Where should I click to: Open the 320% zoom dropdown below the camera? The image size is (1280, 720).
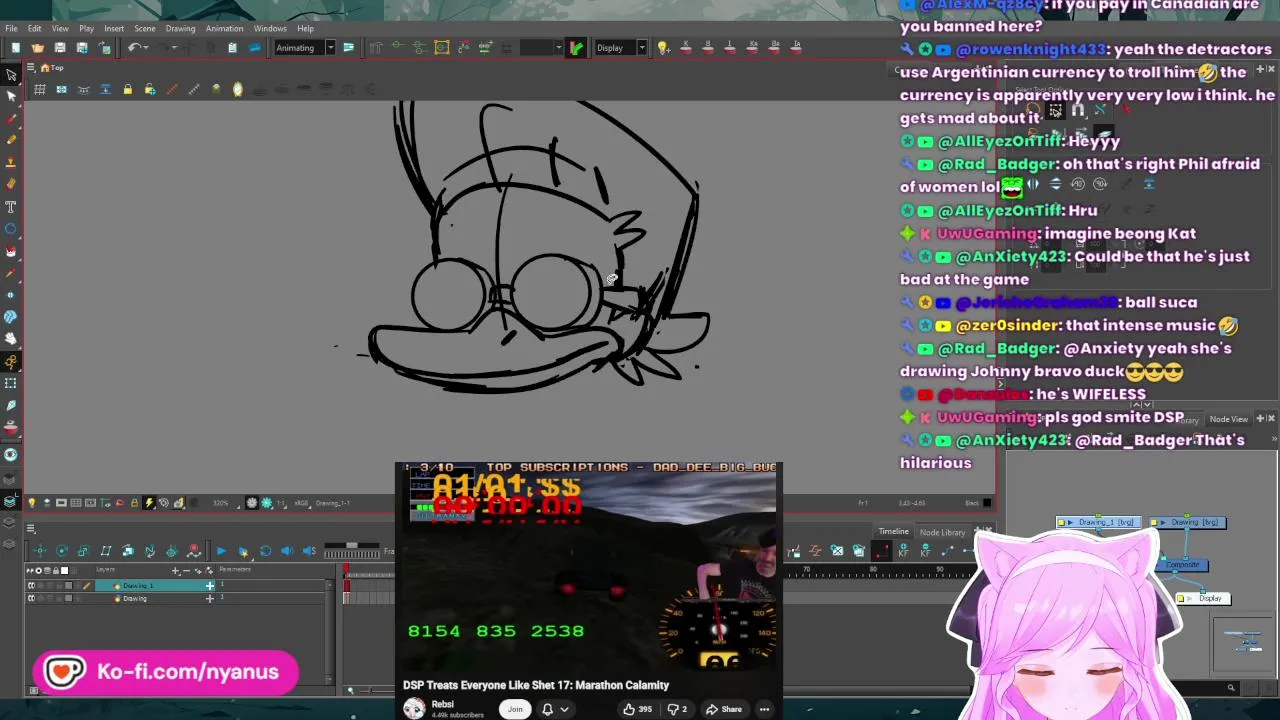click(x=224, y=503)
